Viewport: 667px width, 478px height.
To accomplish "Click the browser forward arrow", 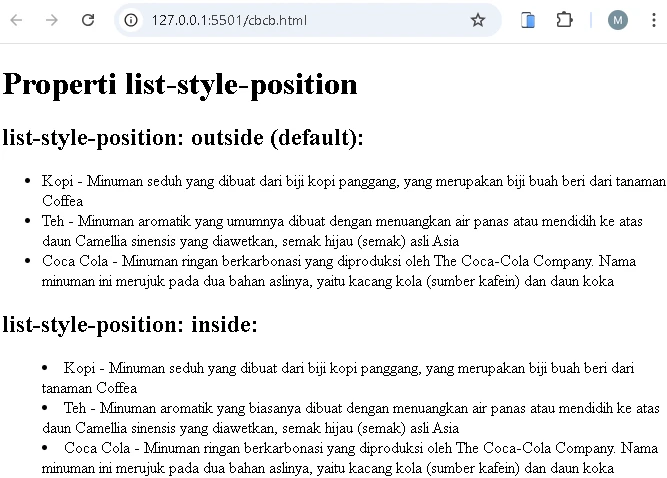I will point(51,20).
